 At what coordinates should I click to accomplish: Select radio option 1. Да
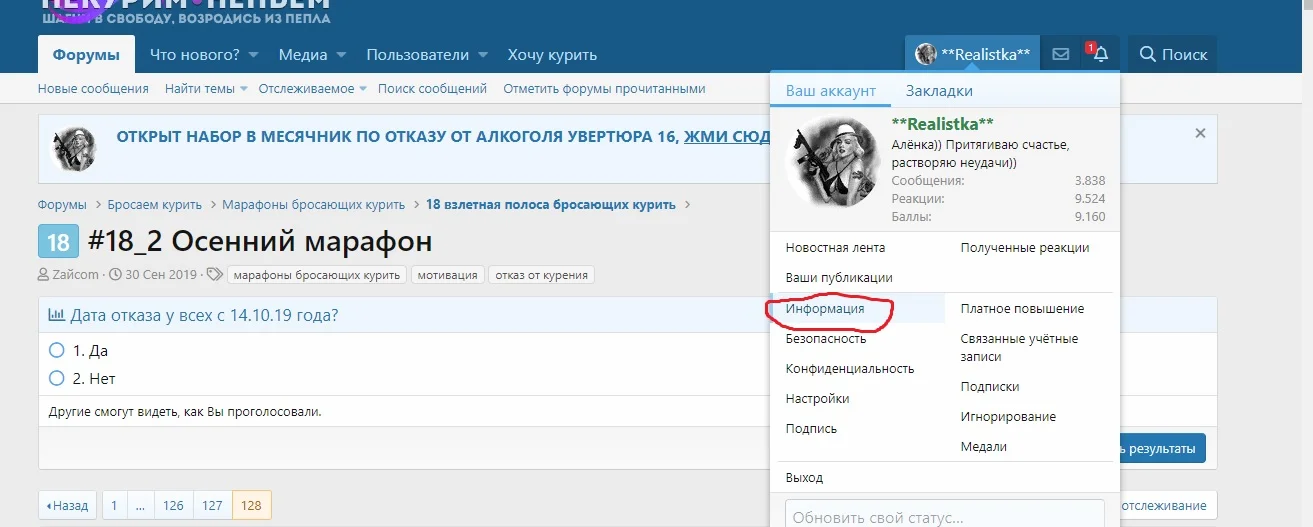57,351
